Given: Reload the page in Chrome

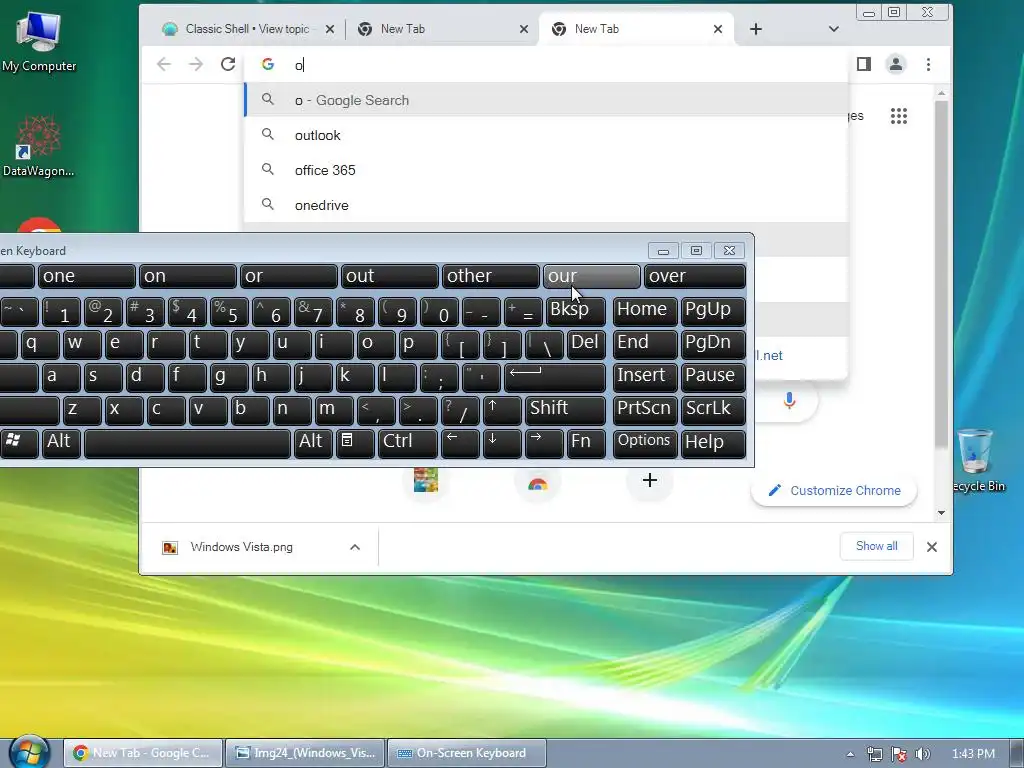Looking at the screenshot, I should [x=228, y=64].
